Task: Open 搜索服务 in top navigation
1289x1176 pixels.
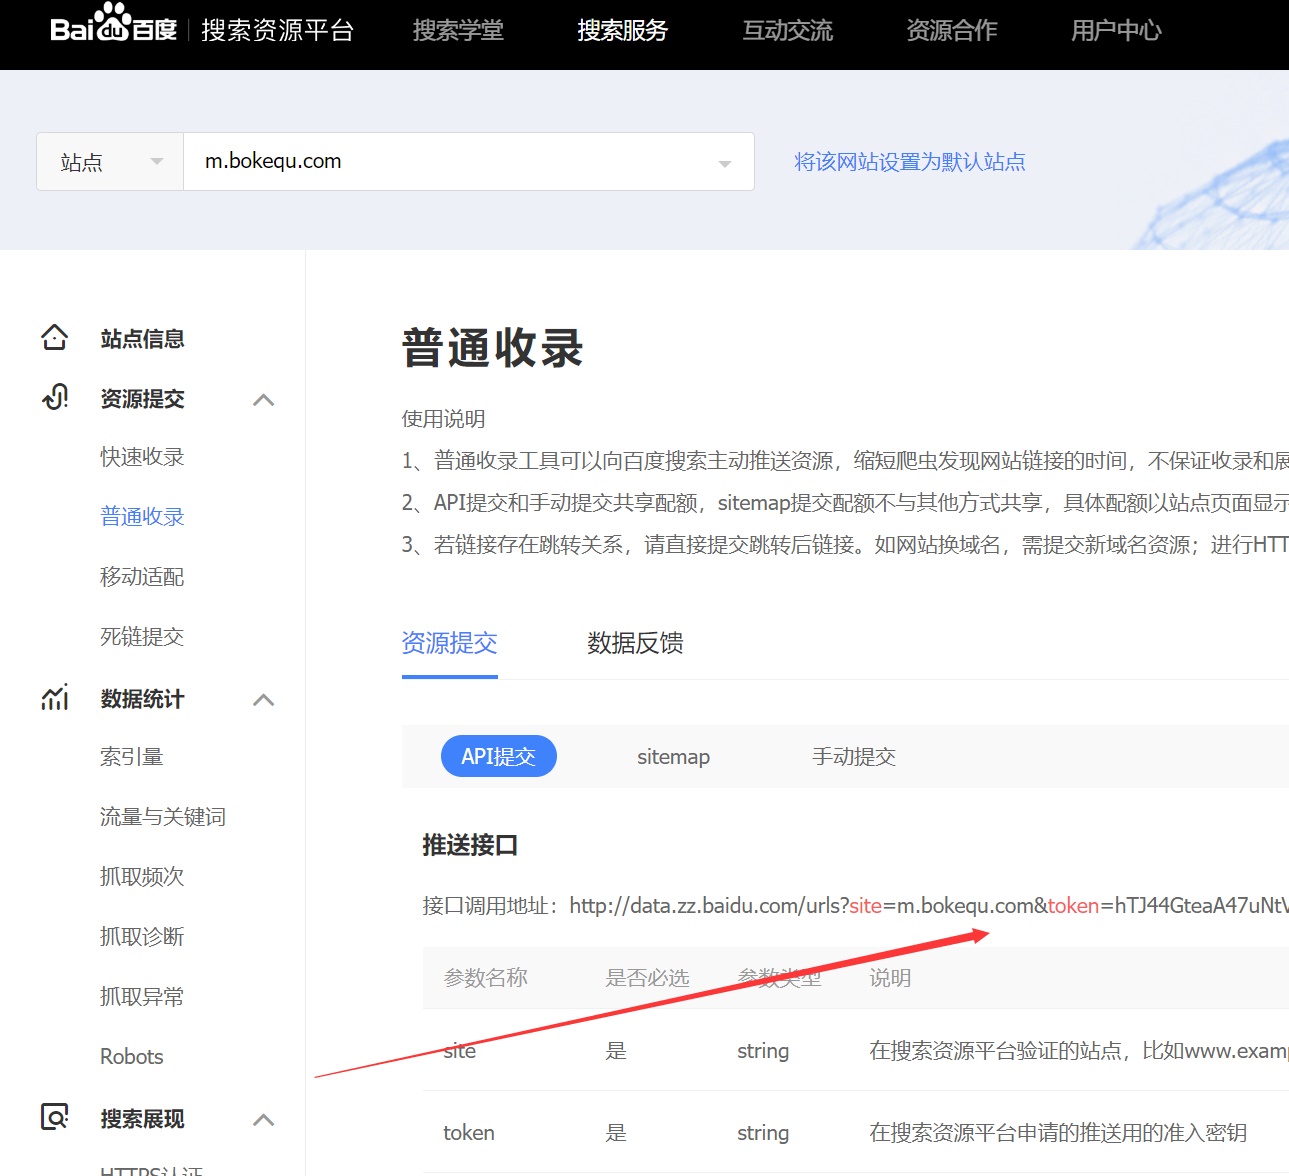Action: pyautogui.click(x=623, y=31)
